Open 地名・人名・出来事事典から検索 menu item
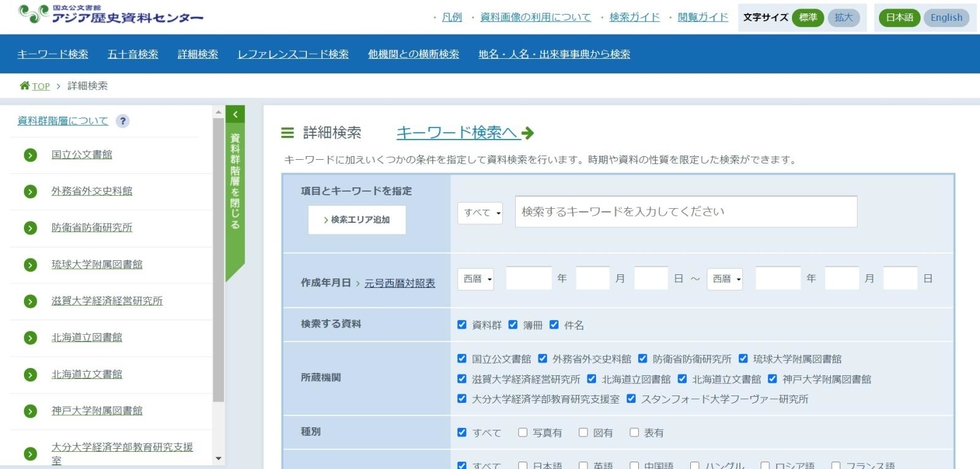 [x=554, y=54]
